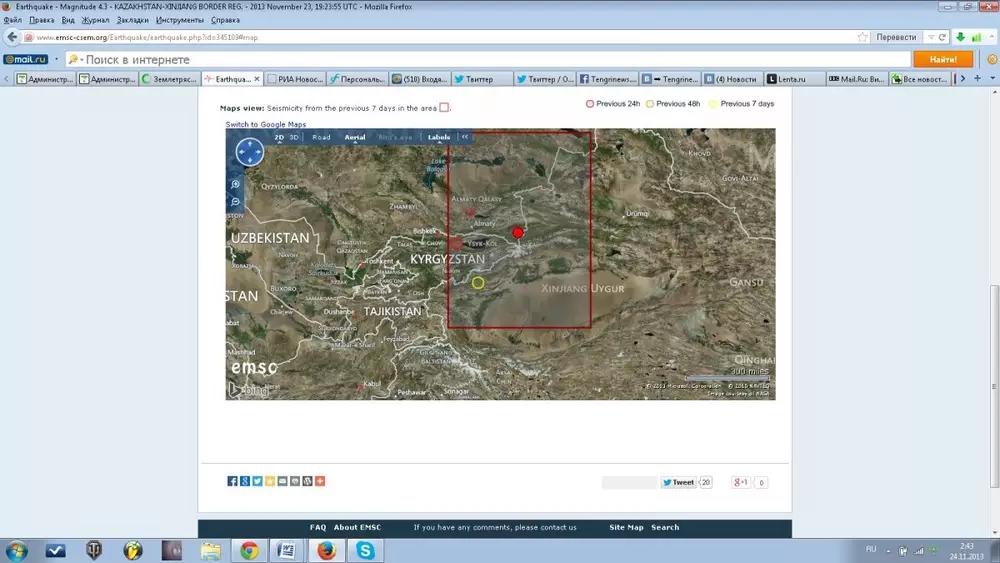
Task: Open the Журнал menu
Action: click(x=95, y=20)
